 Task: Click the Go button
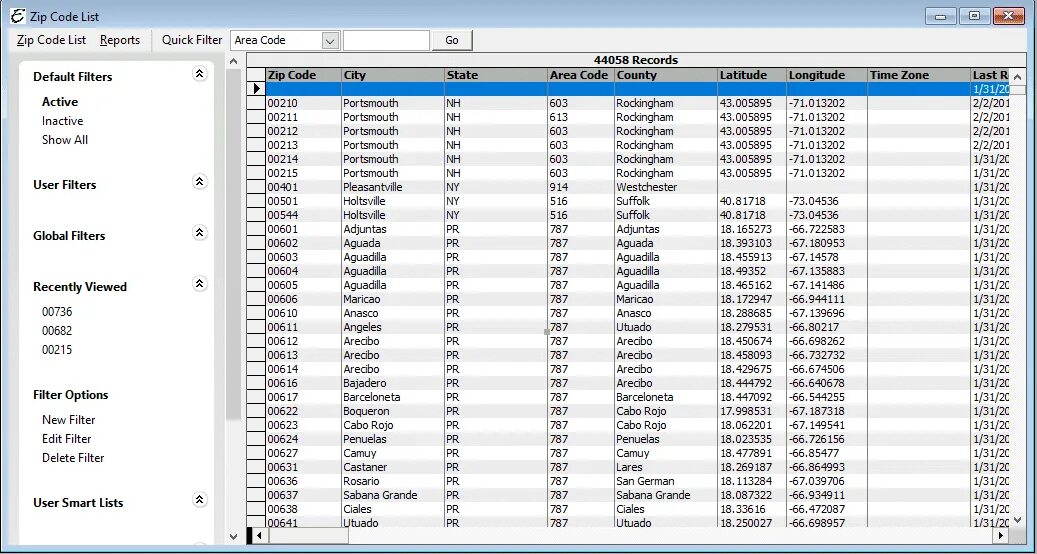pyautogui.click(x=452, y=40)
